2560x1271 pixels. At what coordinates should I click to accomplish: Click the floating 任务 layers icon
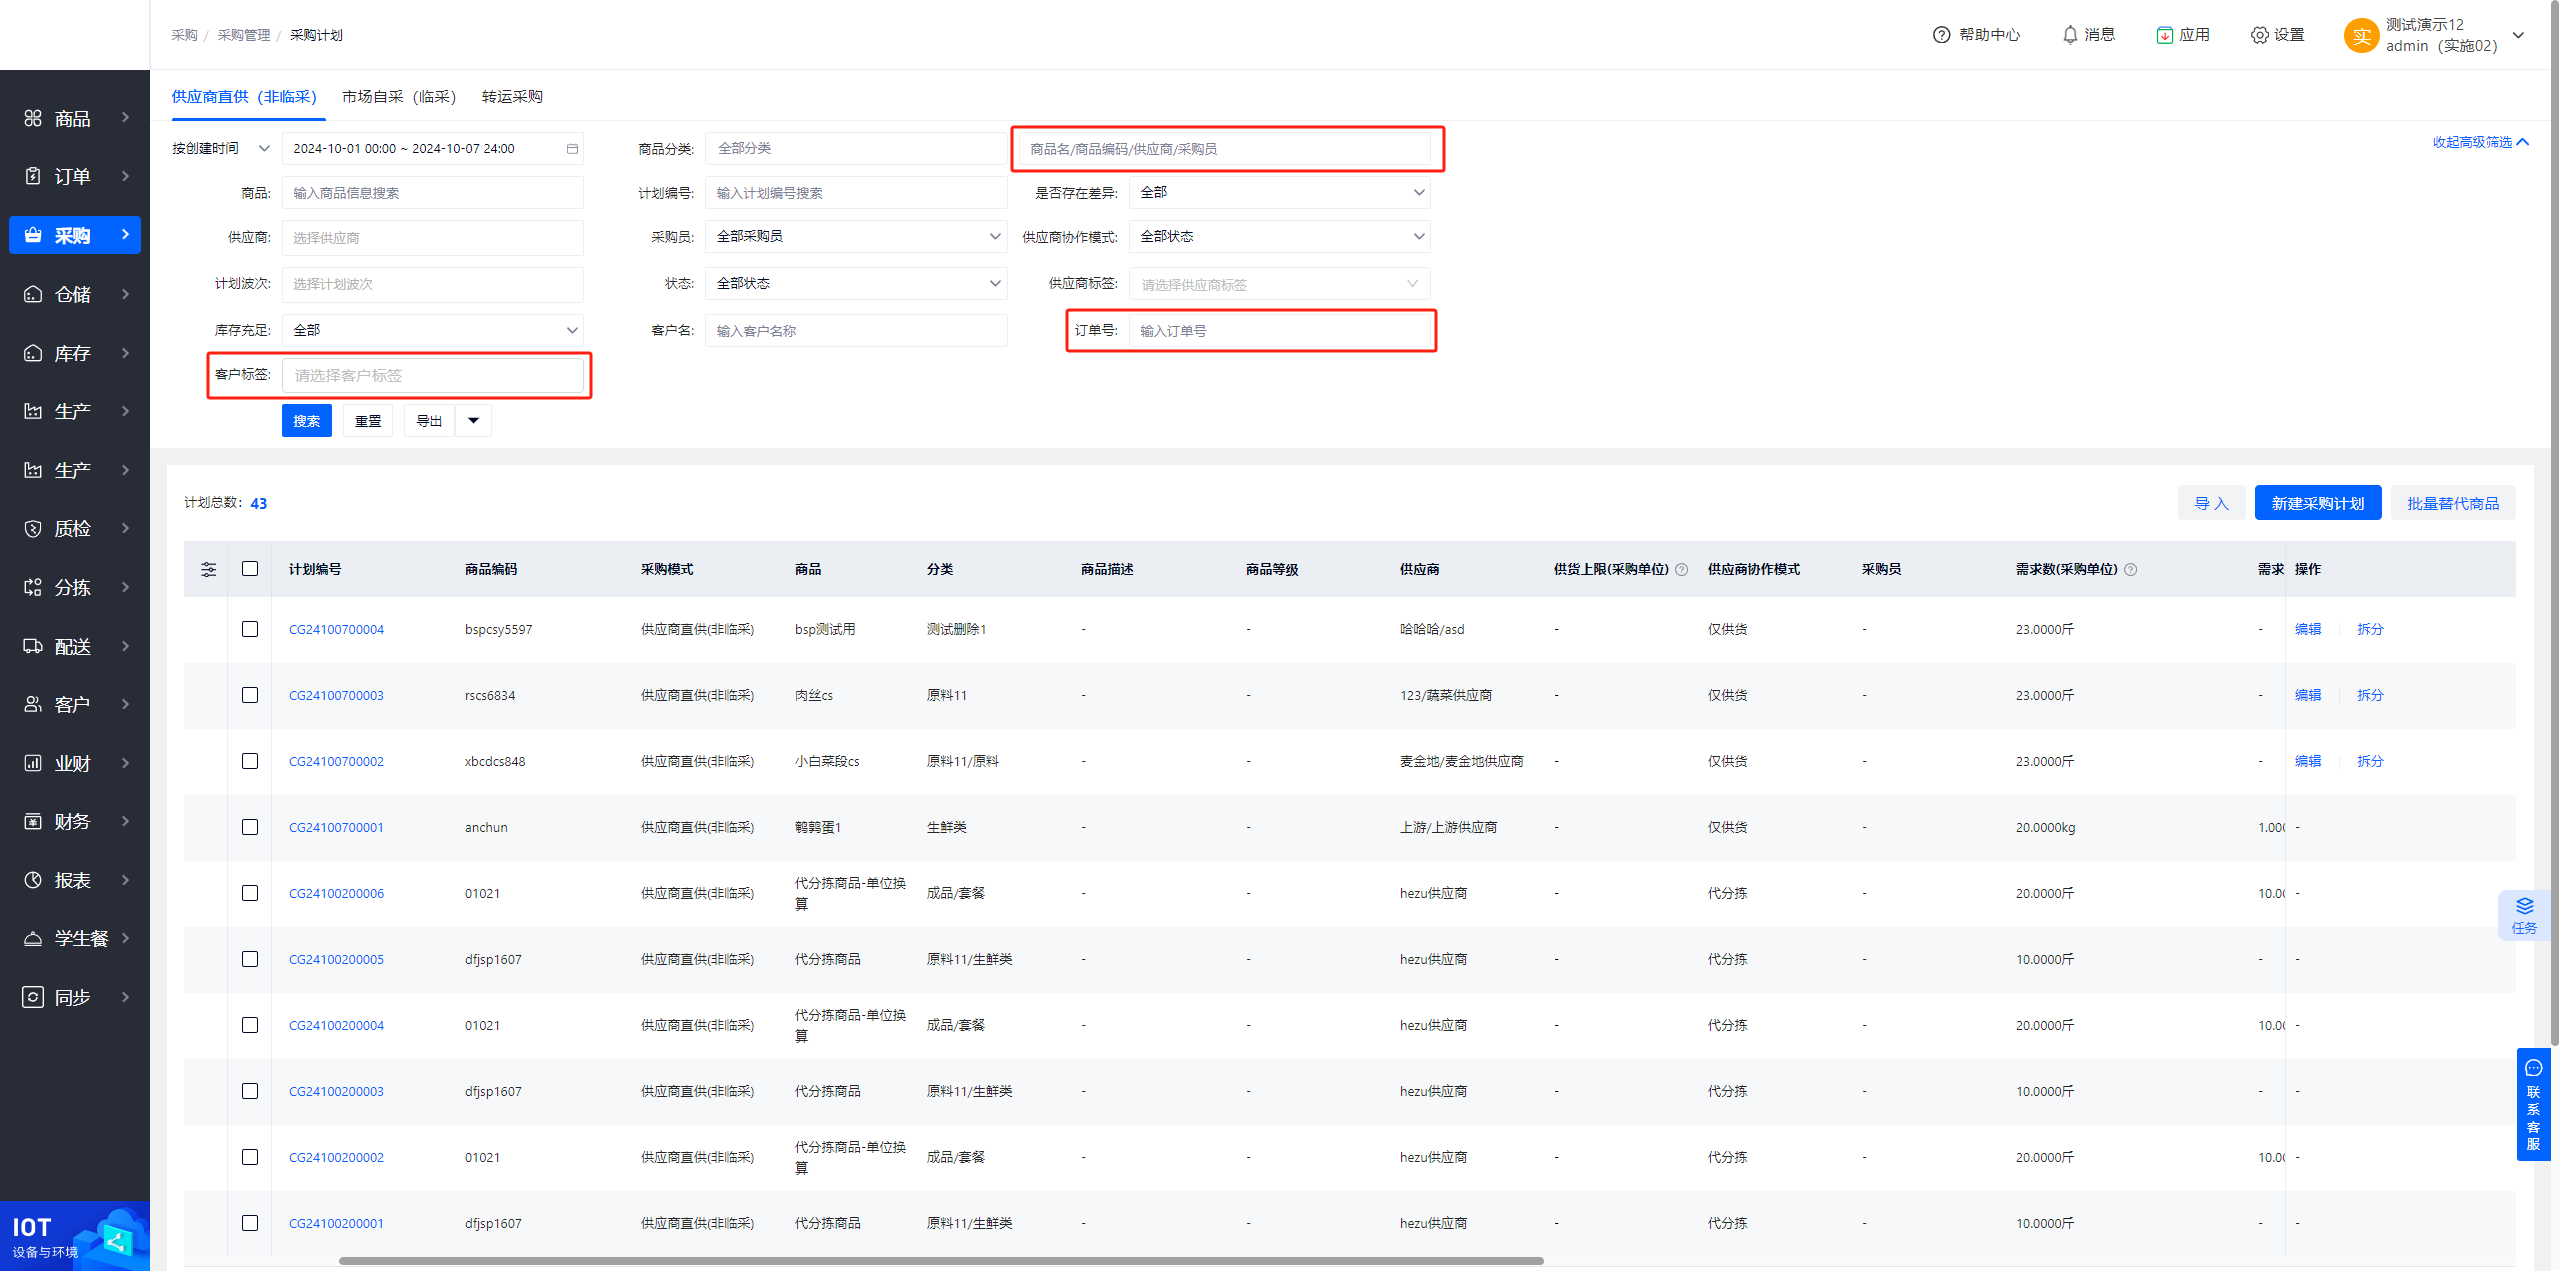[x=2524, y=906]
